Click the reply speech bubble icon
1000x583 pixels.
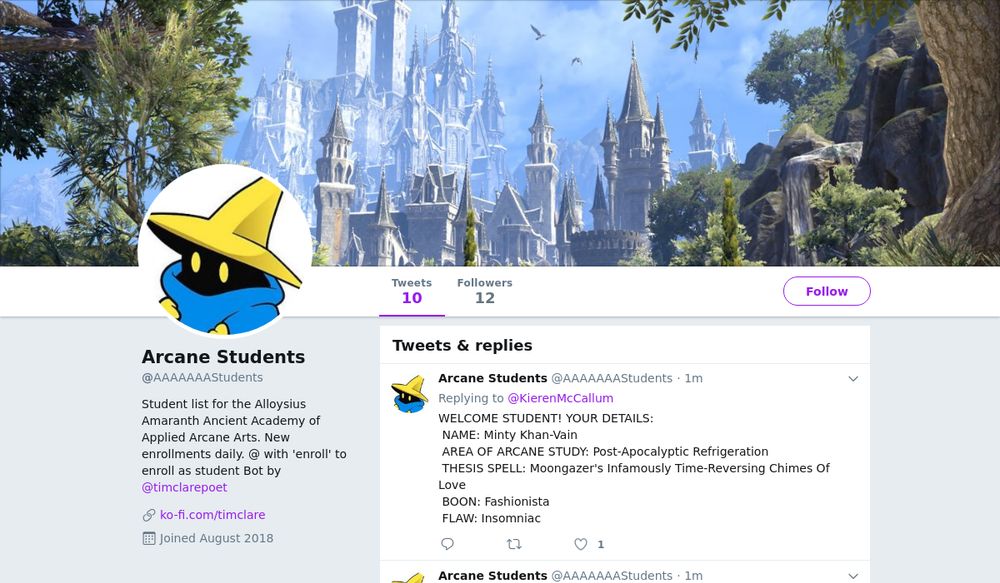[447, 544]
